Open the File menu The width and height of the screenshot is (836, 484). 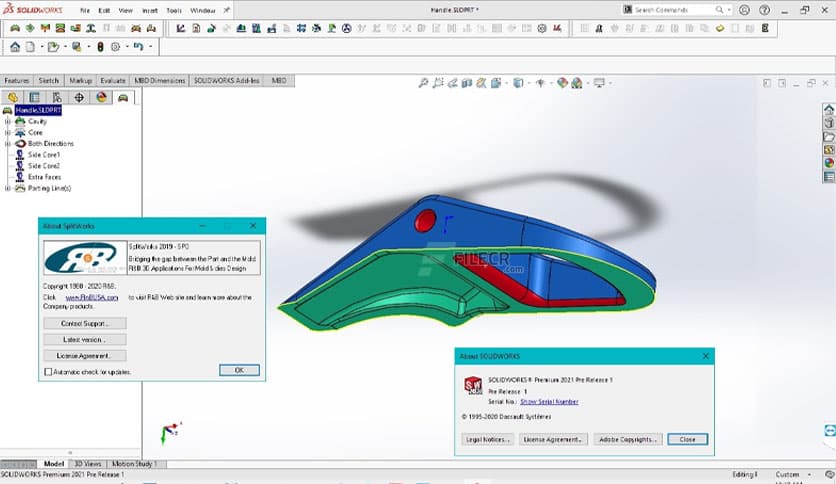[85, 10]
